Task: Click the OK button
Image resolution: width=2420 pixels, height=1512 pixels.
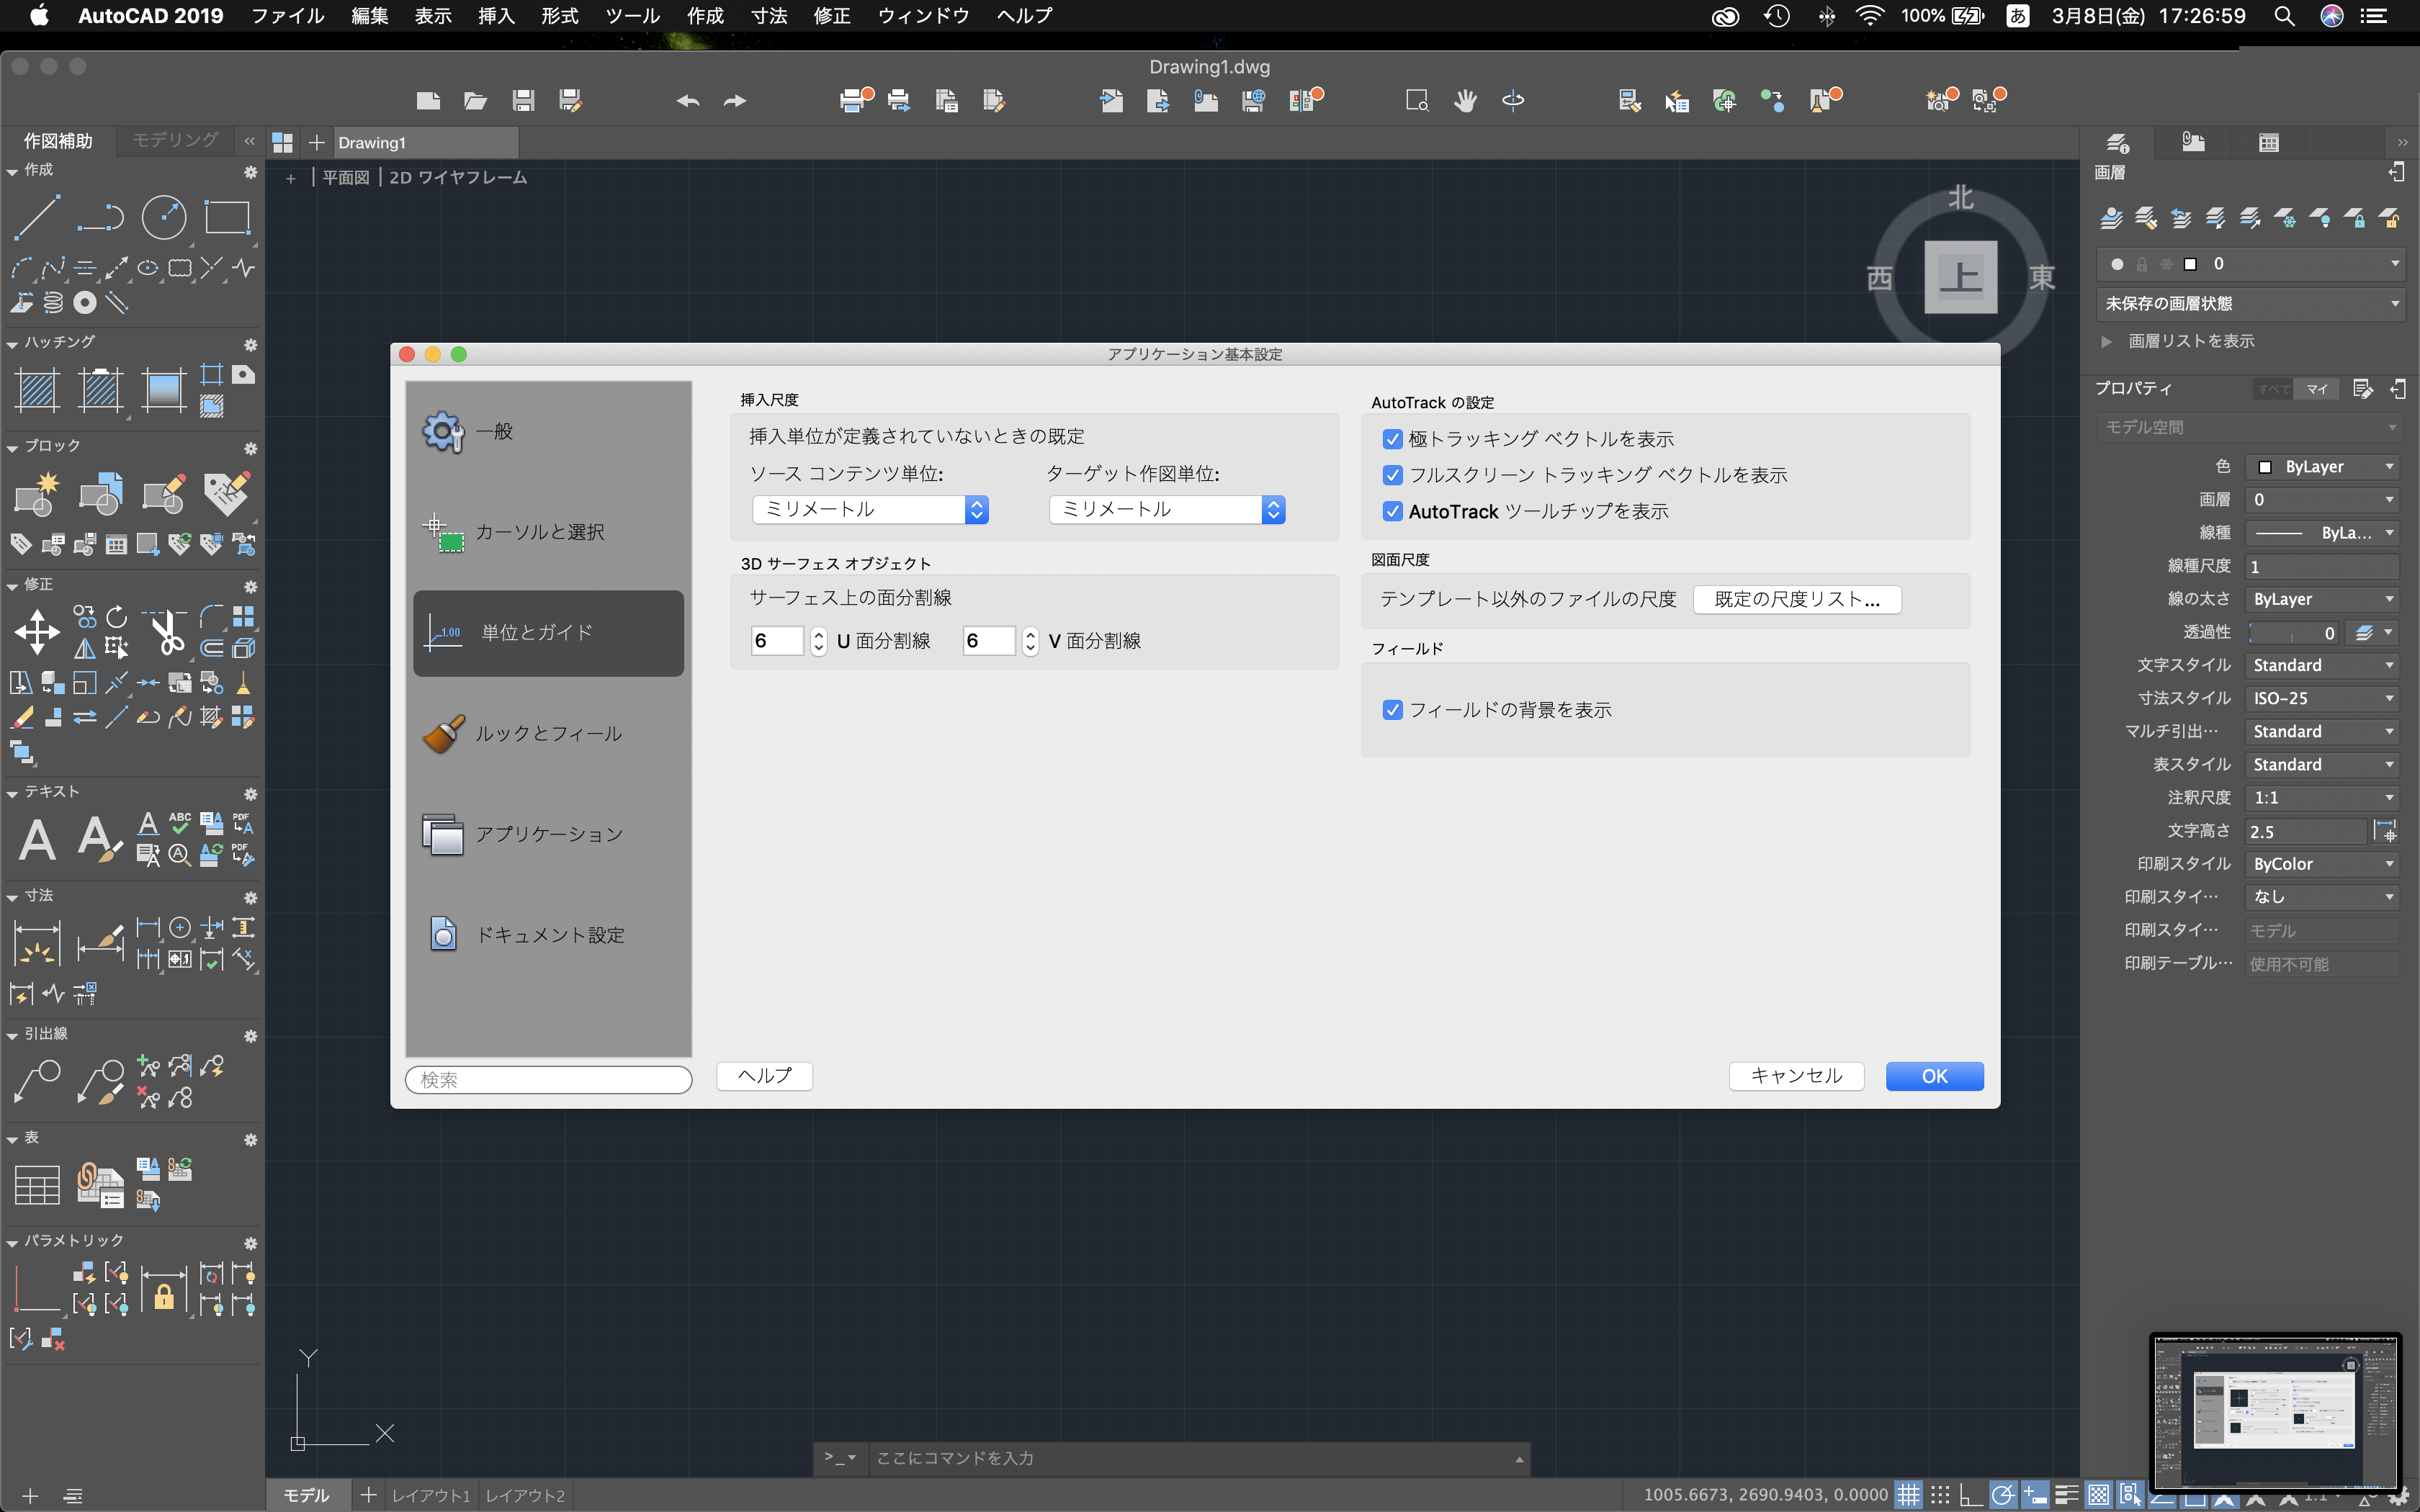Action: pyautogui.click(x=1934, y=1076)
